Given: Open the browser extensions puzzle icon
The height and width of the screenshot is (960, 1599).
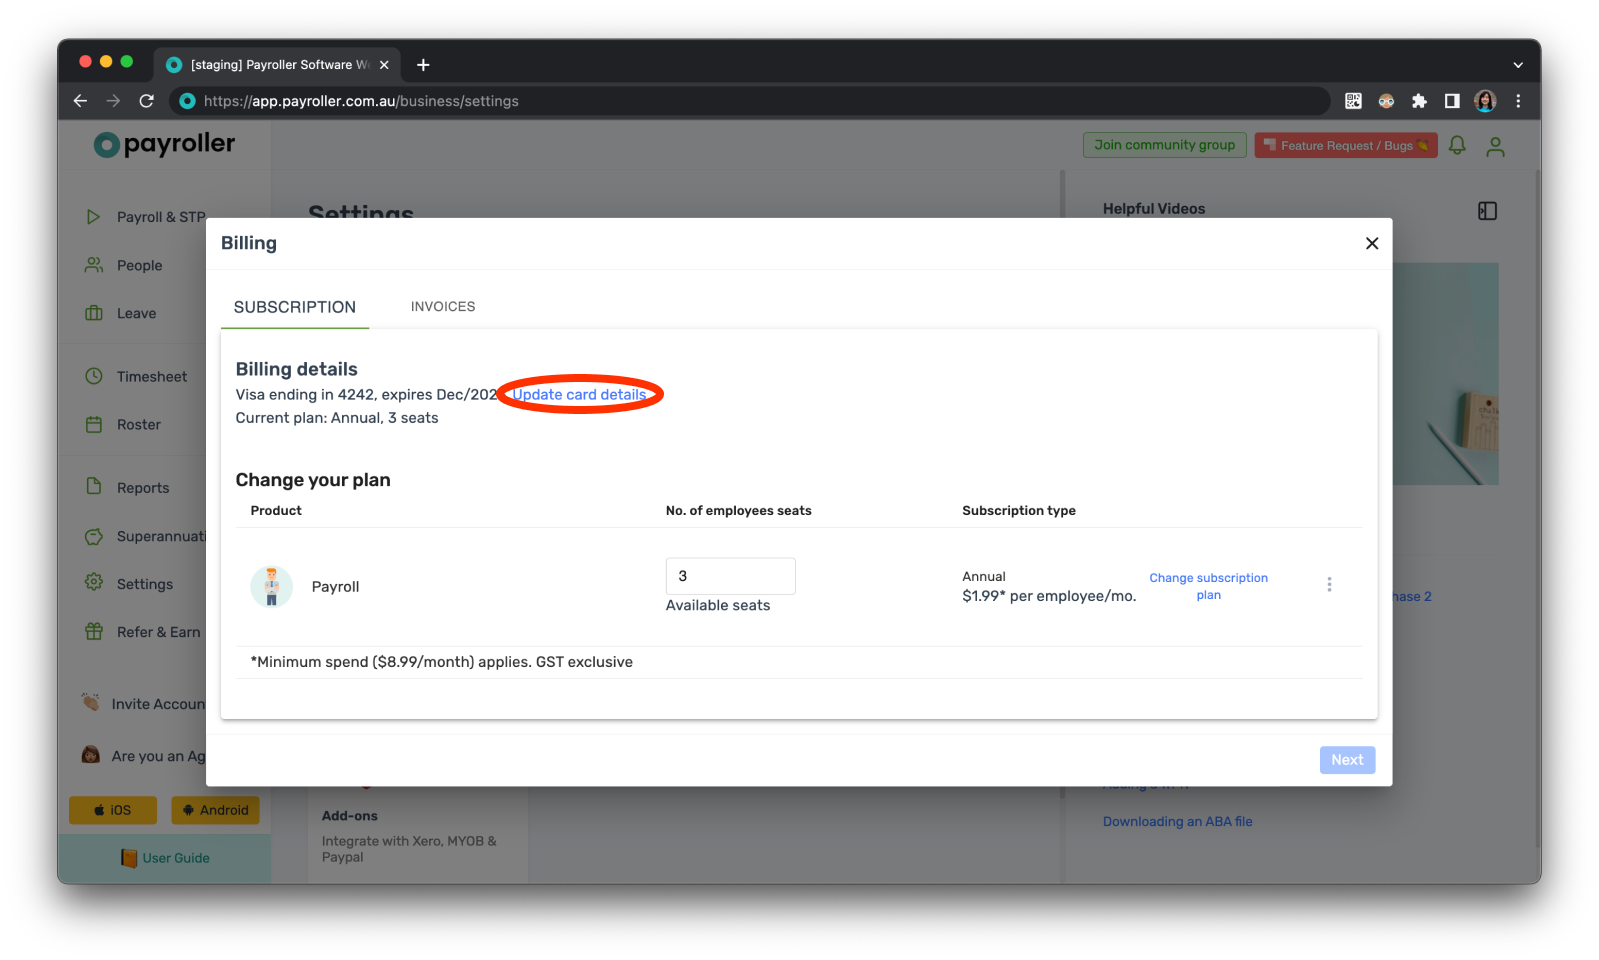Looking at the screenshot, I should 1419,101.
